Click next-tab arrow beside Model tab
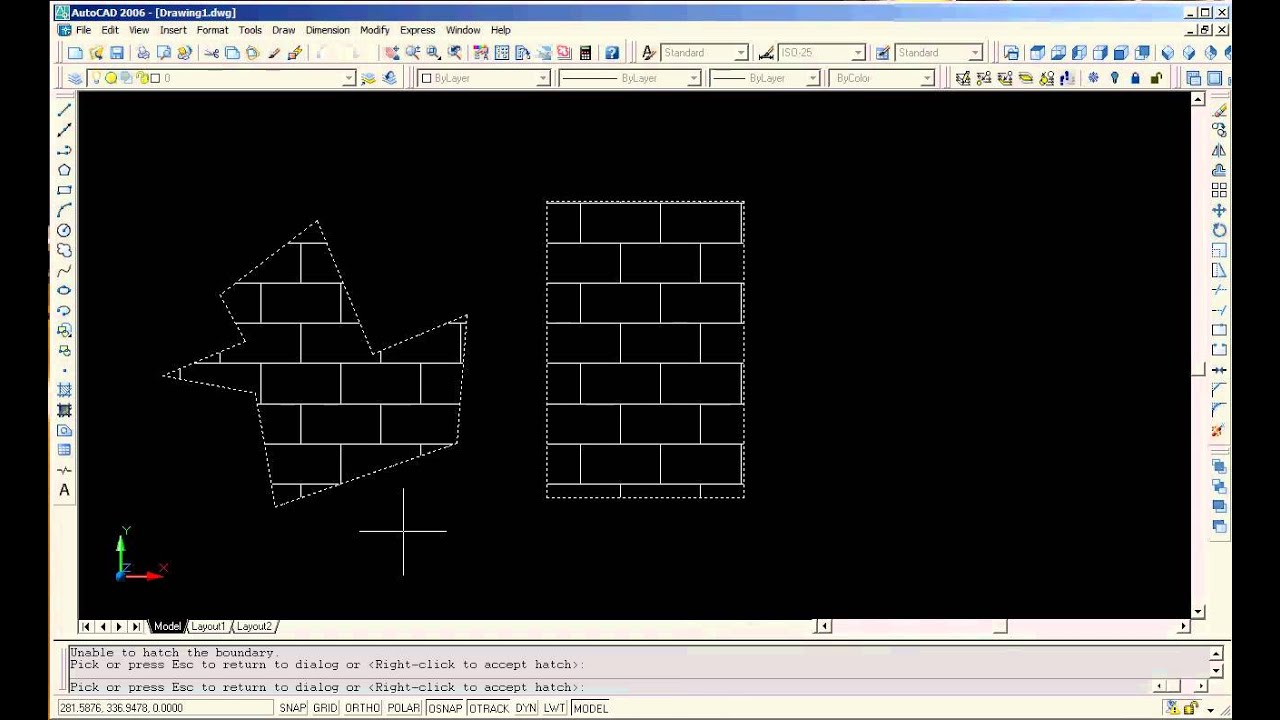Image resolution: width=1280 pixels, height=720 pixels. (x=119, y=626)
